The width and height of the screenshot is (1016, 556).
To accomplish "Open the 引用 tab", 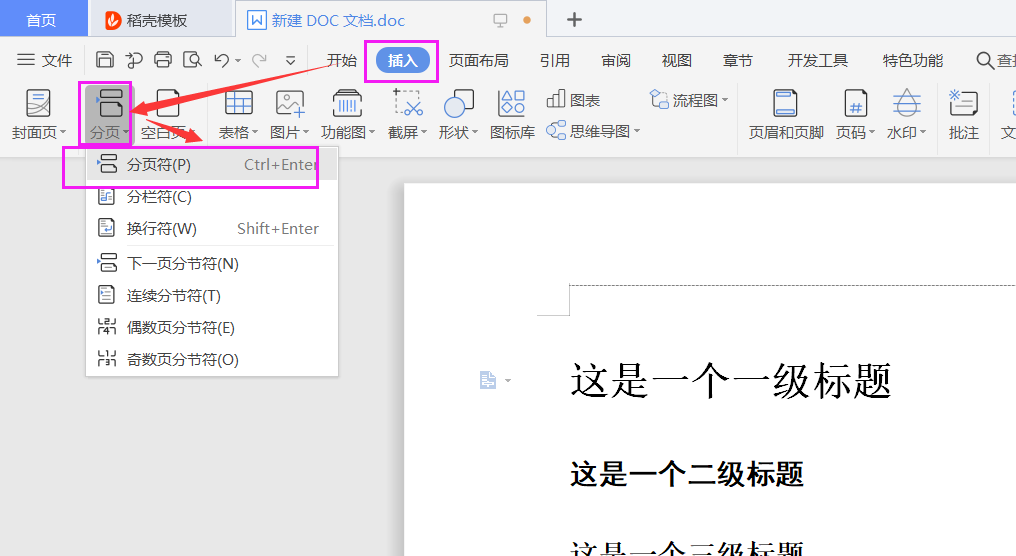I will pos(555,60).
